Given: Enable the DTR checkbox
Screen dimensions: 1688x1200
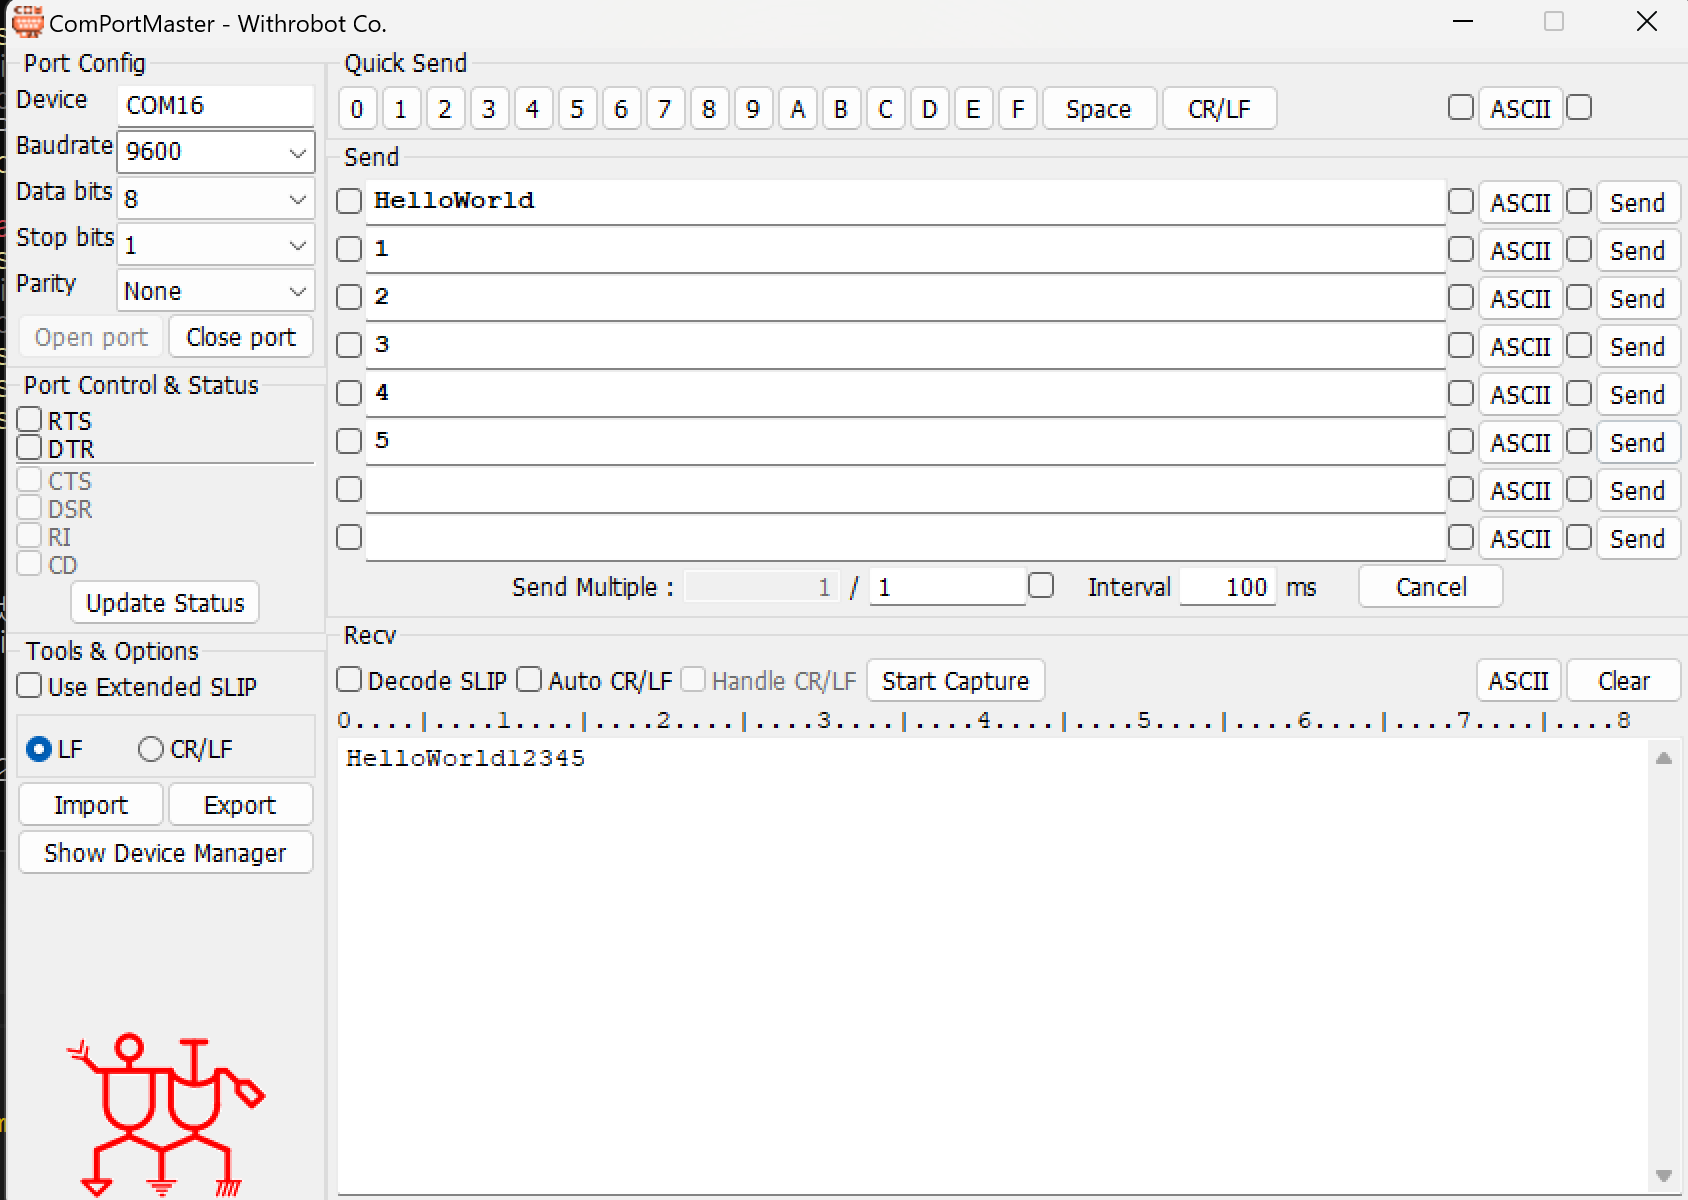Looking at the screenshot, I should point(29,448).
